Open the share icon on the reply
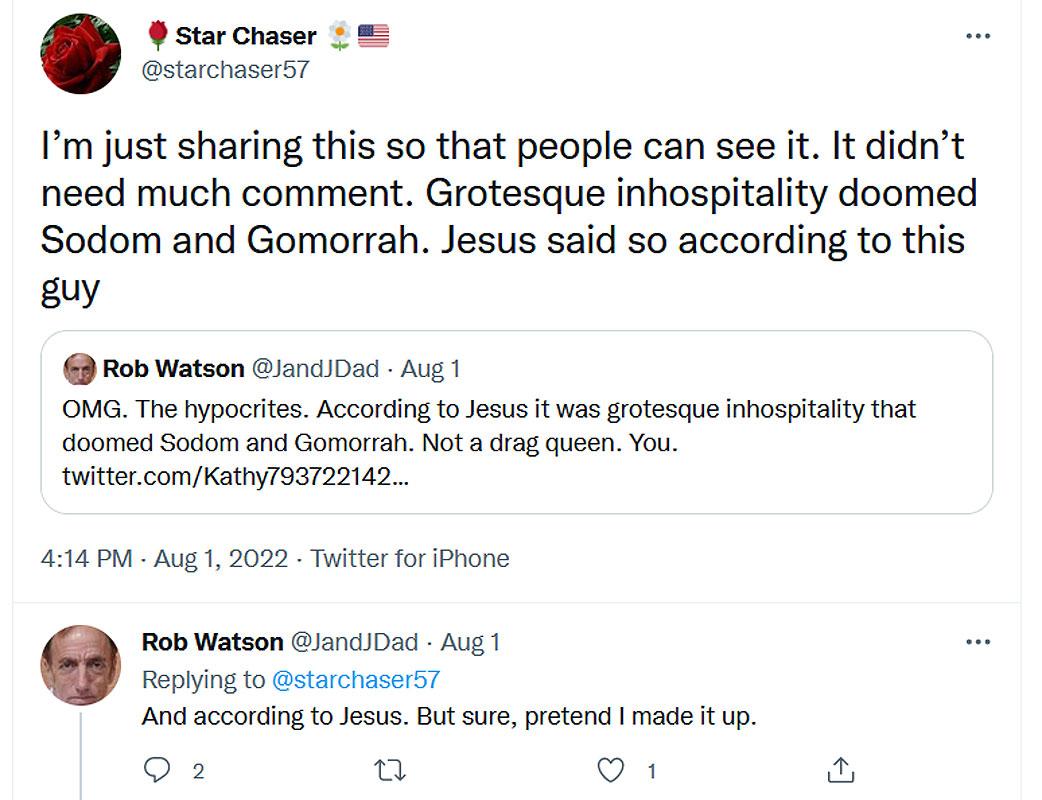Screen dimensions: 1042x800 click(x=841, y=770)
